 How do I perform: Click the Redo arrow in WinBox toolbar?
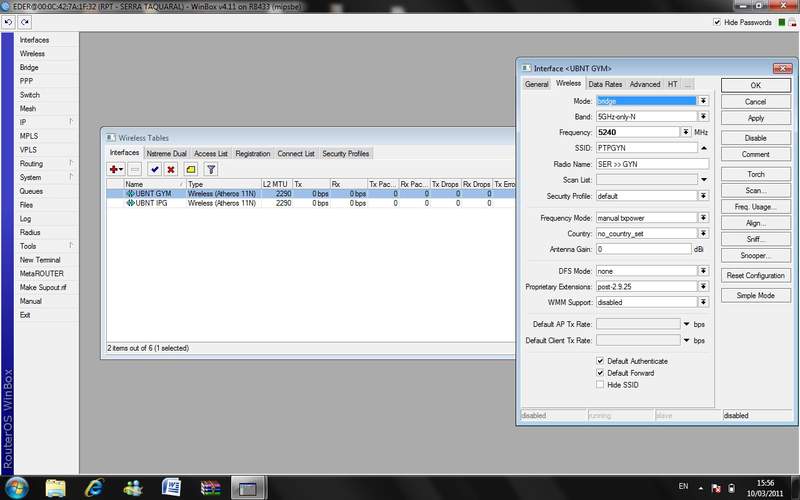click(24, 22)
